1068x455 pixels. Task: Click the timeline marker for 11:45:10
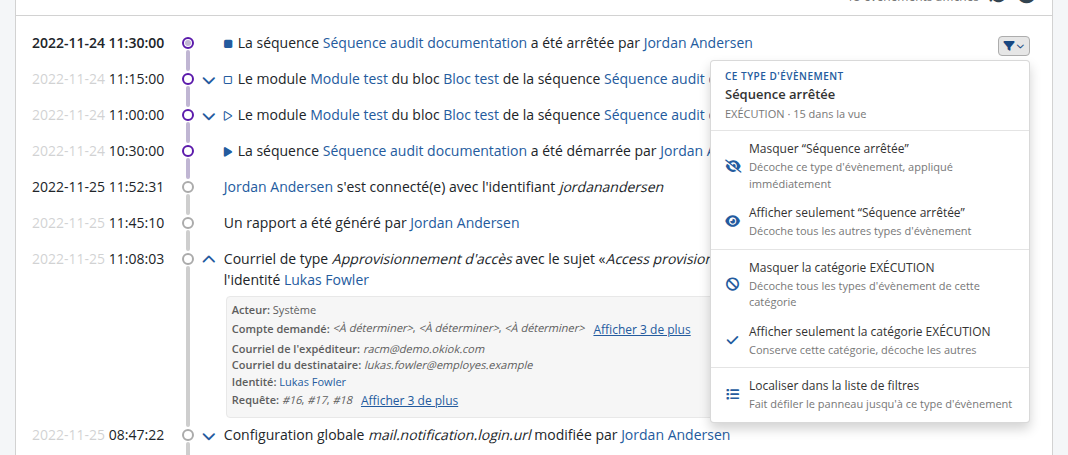[x=189, y=223]
